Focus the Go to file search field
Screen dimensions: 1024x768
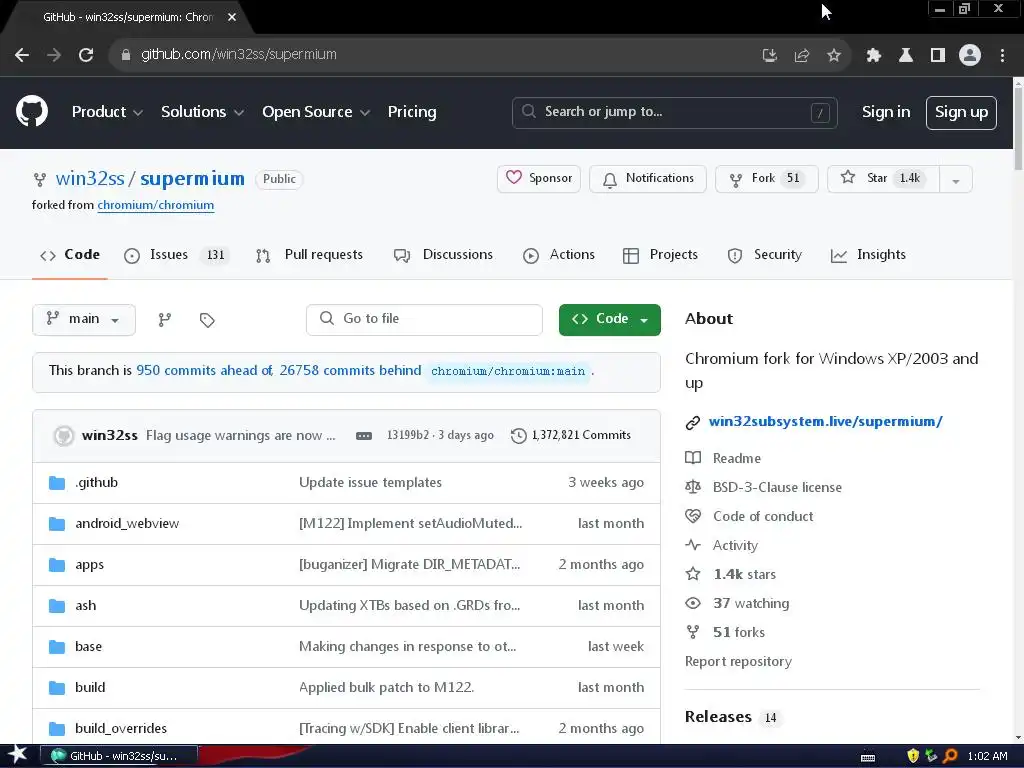(424, 319)
